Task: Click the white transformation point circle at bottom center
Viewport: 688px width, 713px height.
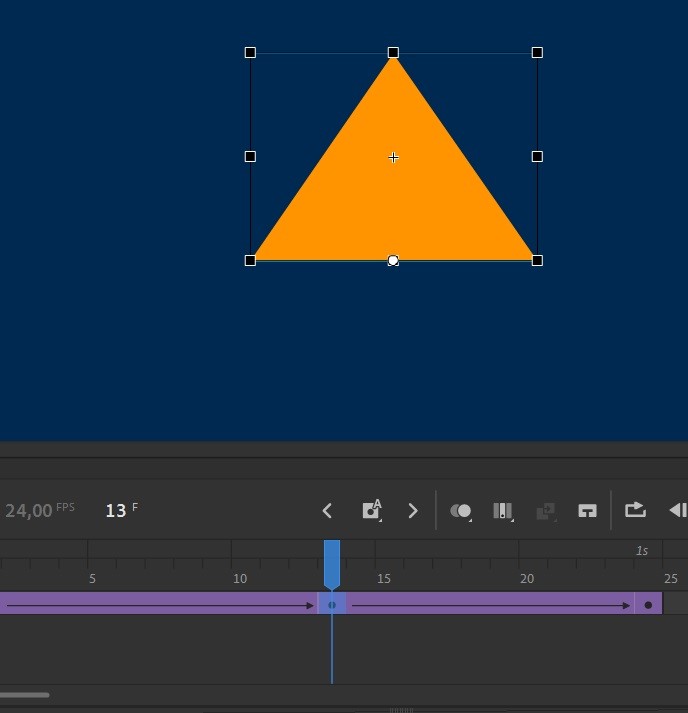Action: tap(393, 261)
